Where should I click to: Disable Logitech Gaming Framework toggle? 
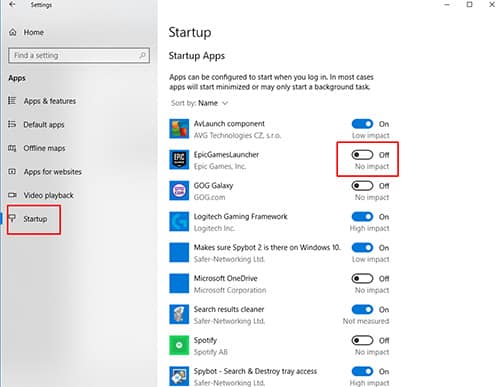pyautogui.click(x=362, y=217)
